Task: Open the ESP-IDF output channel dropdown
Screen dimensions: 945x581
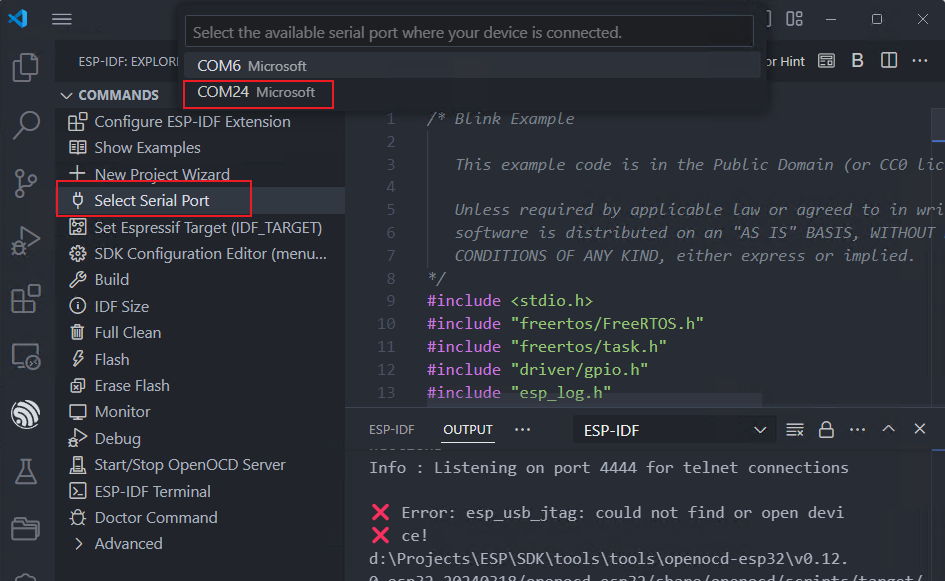Action: [x=674, y=430]
